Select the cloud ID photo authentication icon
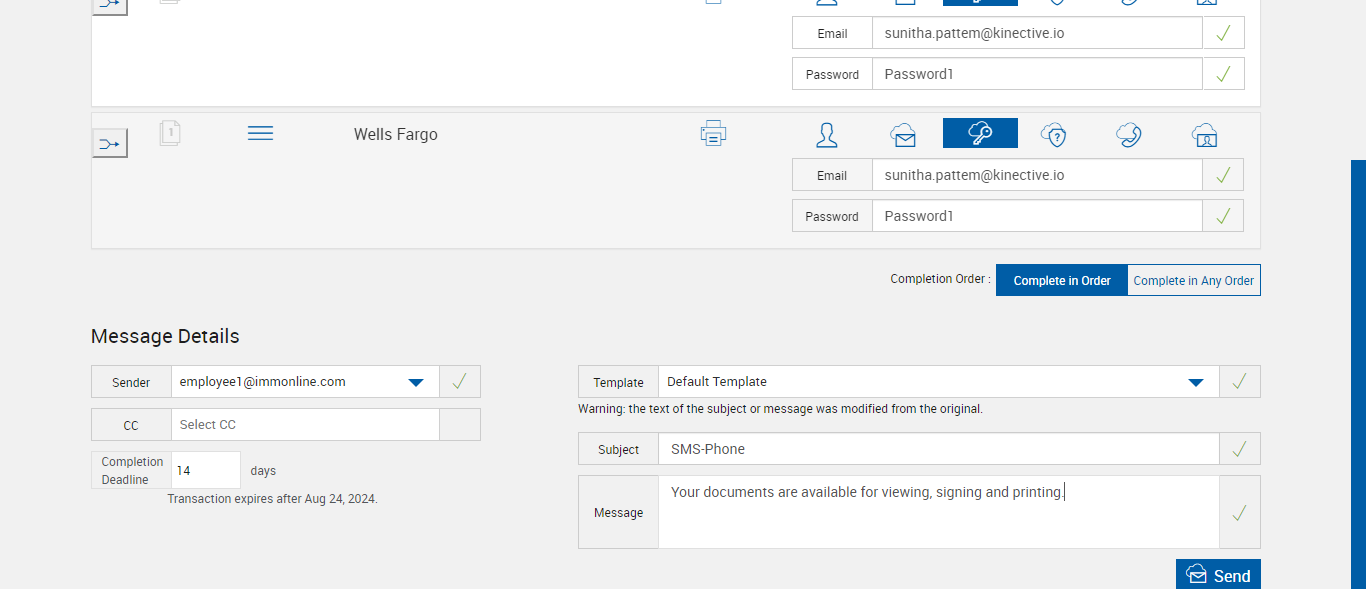Viewport: 1366px width, 589px height. point(1204,135)
